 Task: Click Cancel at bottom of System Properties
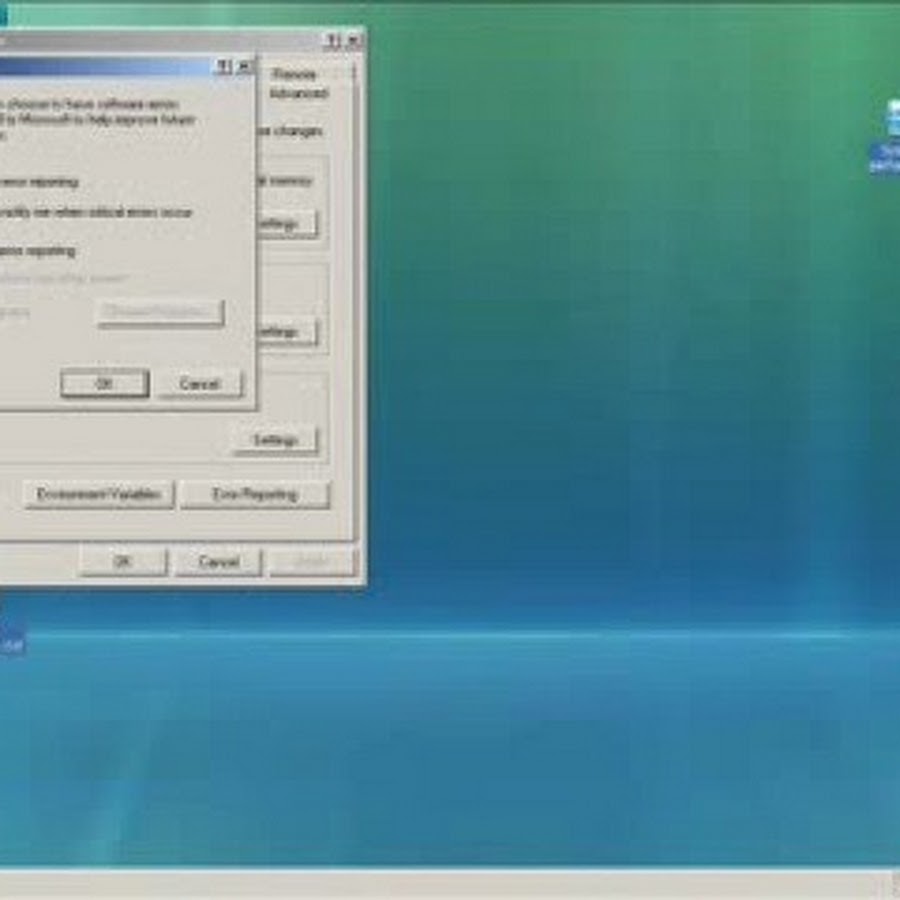[218, 562]
